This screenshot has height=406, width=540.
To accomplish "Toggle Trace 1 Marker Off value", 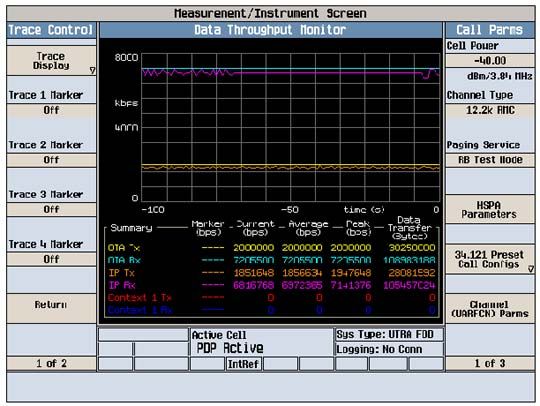I will (51, 111).
